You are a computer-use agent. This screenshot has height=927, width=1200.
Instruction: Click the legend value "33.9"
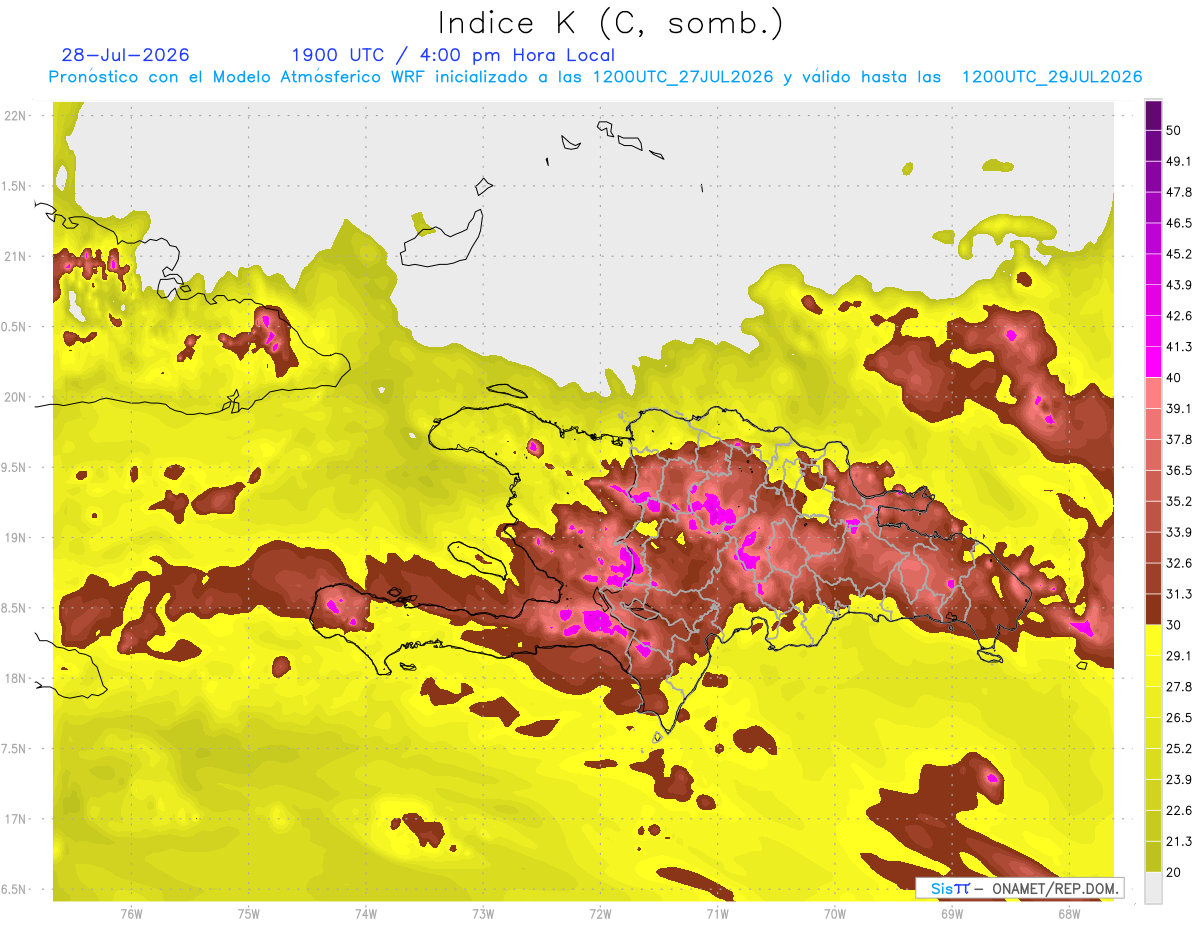point(1179,532)
